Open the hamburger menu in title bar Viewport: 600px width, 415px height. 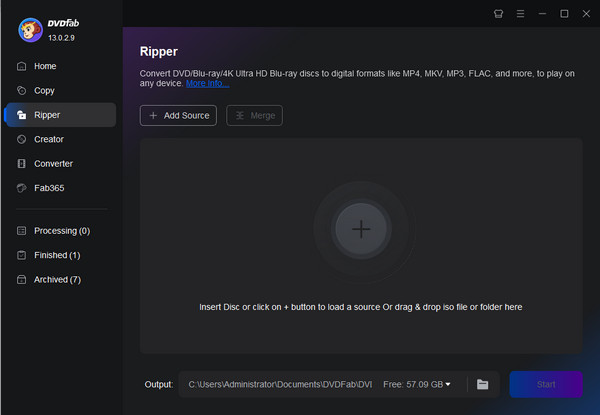coord(520,14)
